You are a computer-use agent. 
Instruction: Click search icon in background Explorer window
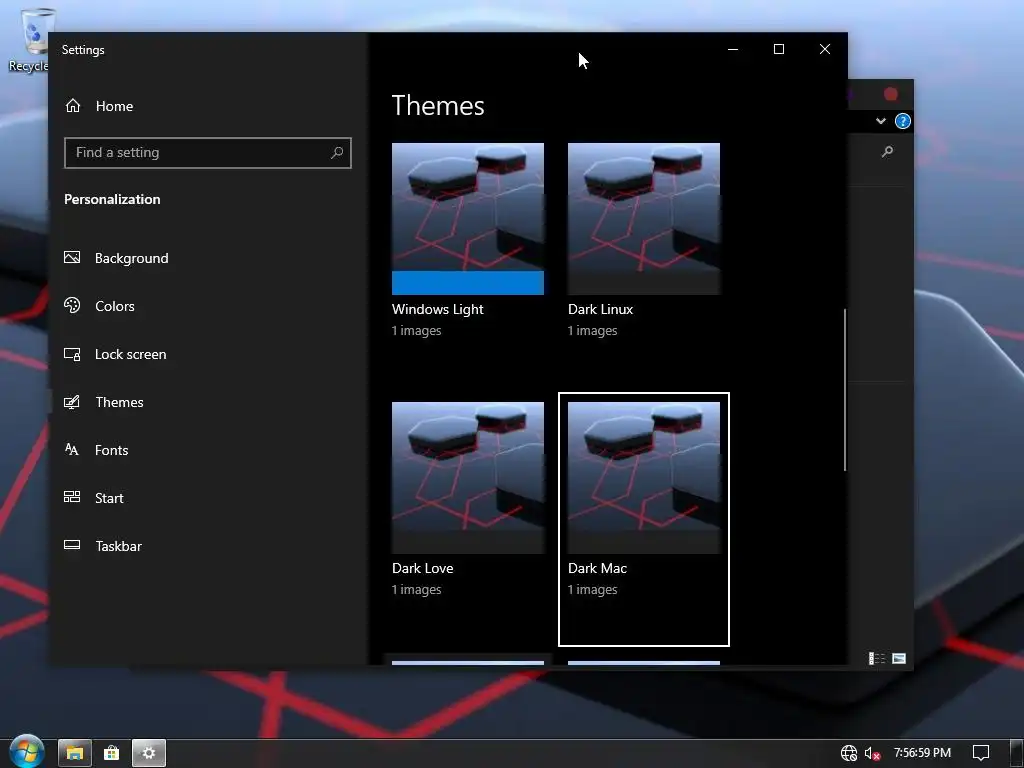point(887,152)
